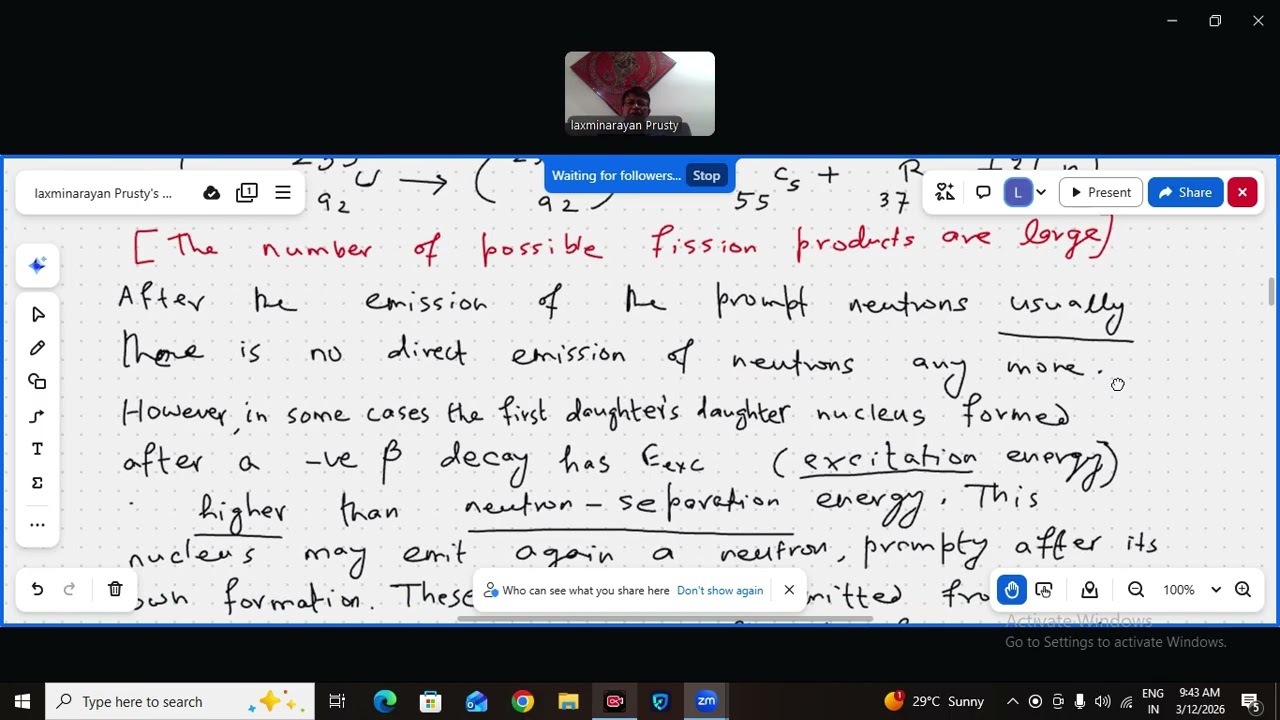Open clock showing 9:43 AM

[x=1200, y=702]
